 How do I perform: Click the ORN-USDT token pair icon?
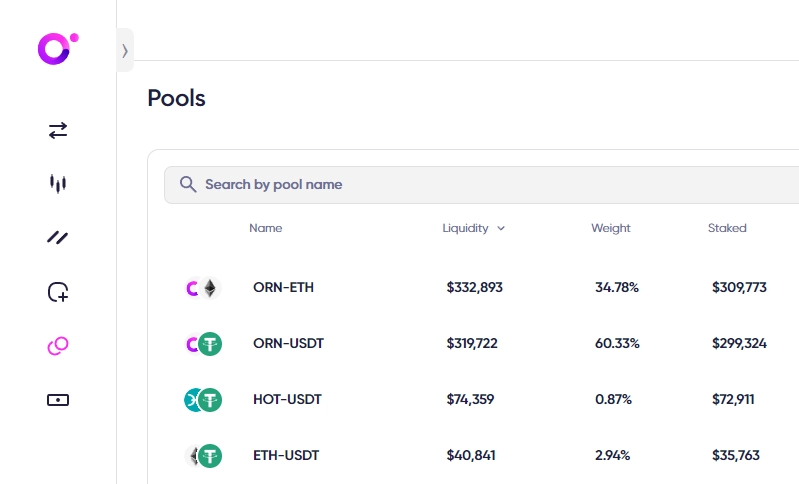click(x=203, y=344)
